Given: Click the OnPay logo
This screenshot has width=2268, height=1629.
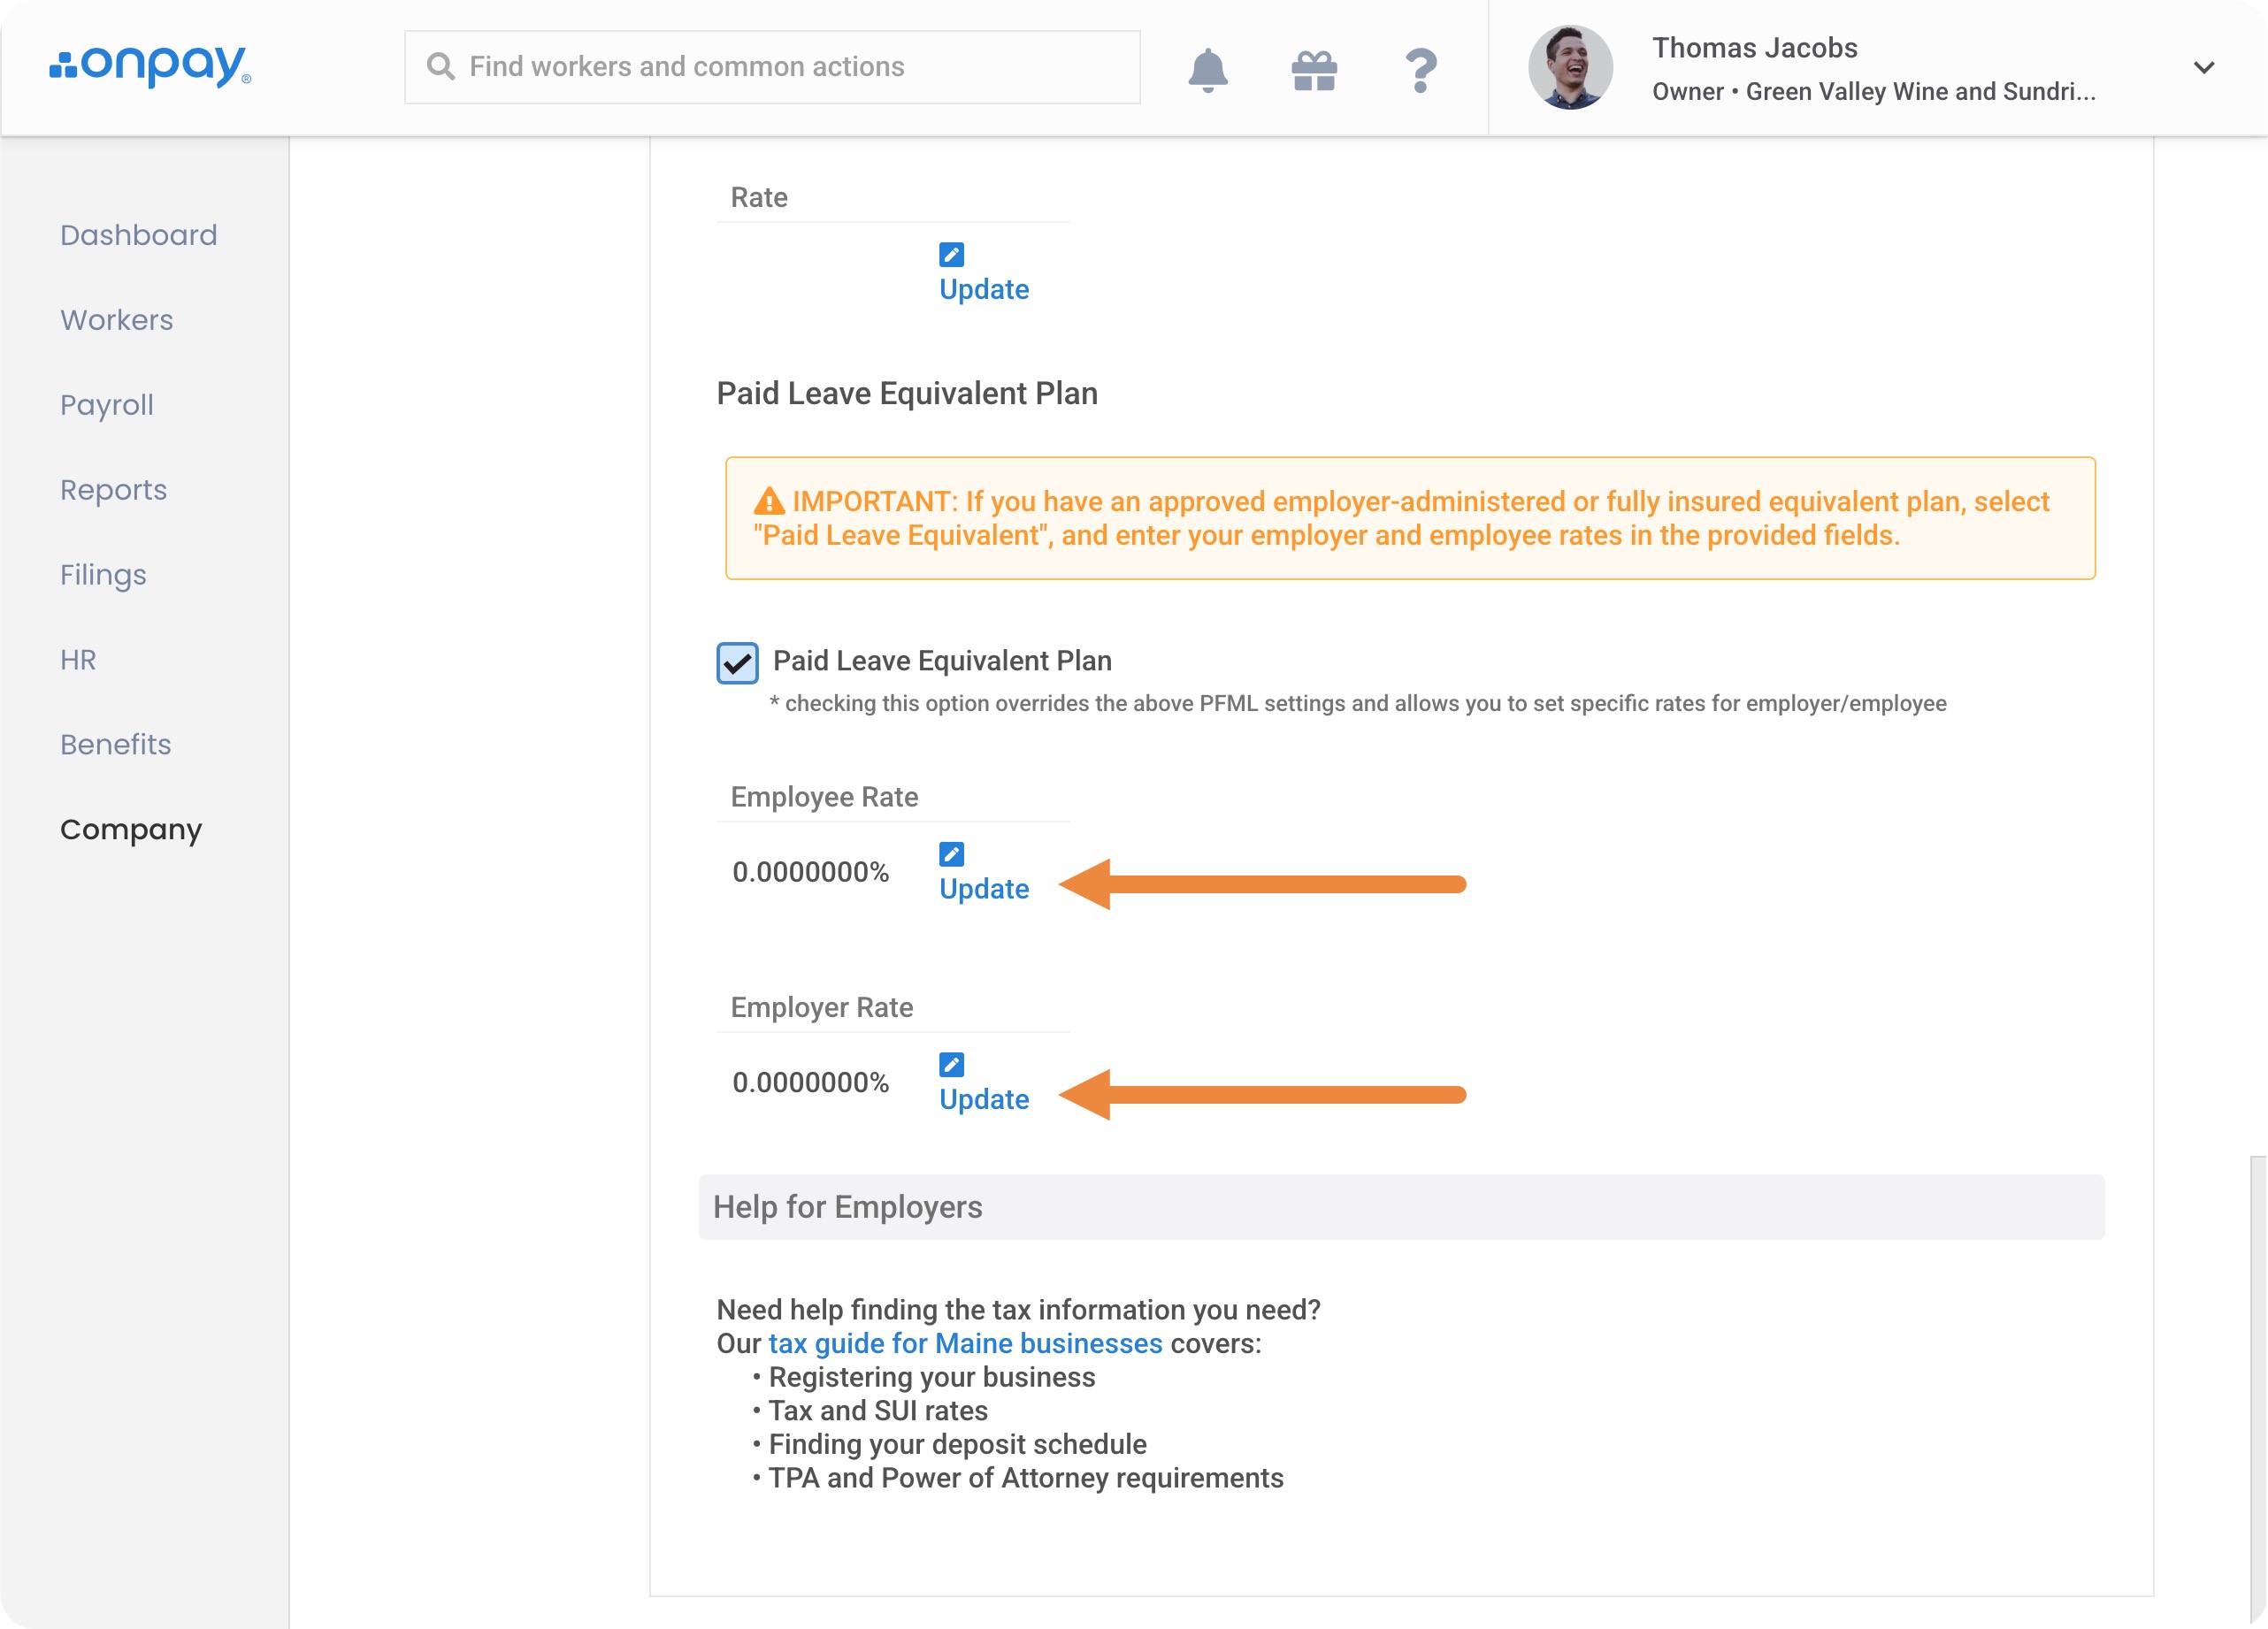Looking at the screenshot, I should coord(150,66).
